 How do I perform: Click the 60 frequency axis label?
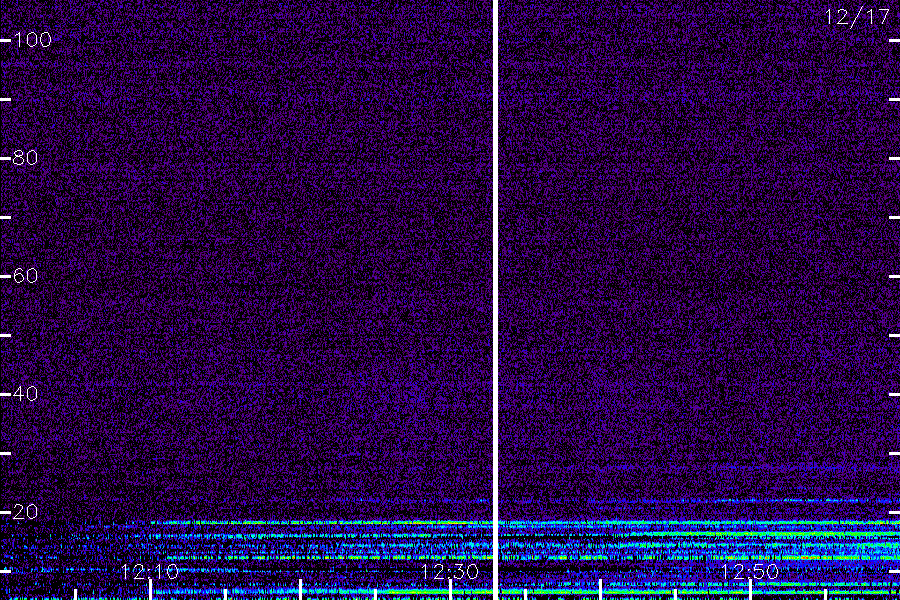[x=25, y=276]
